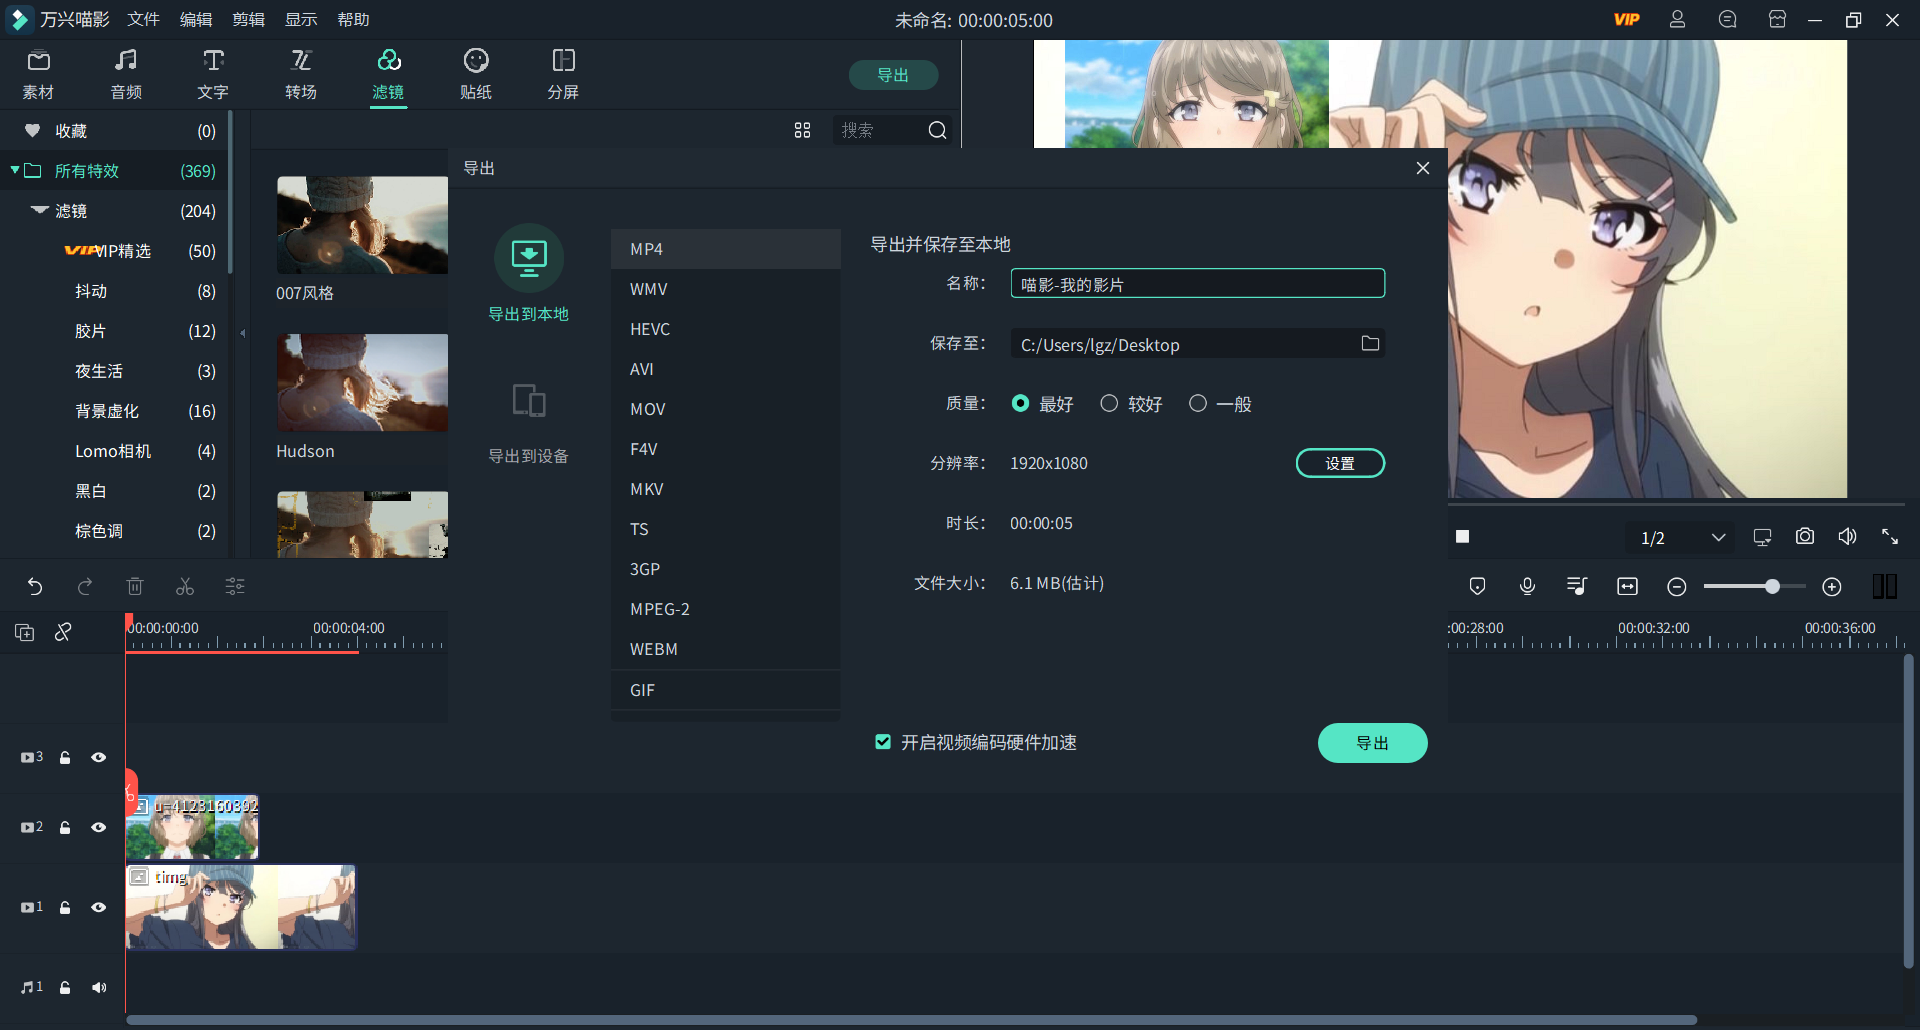This screenshot has height=1030, width=1920.
Task: Open the 文件 menu
Action: [143, 20]
